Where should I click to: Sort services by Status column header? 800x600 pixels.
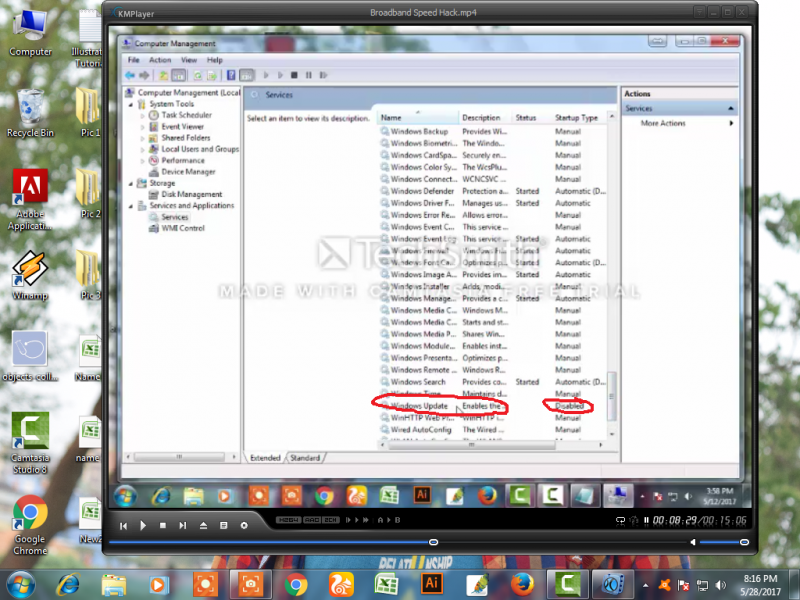pyautogui.click(x=532, y=118)
